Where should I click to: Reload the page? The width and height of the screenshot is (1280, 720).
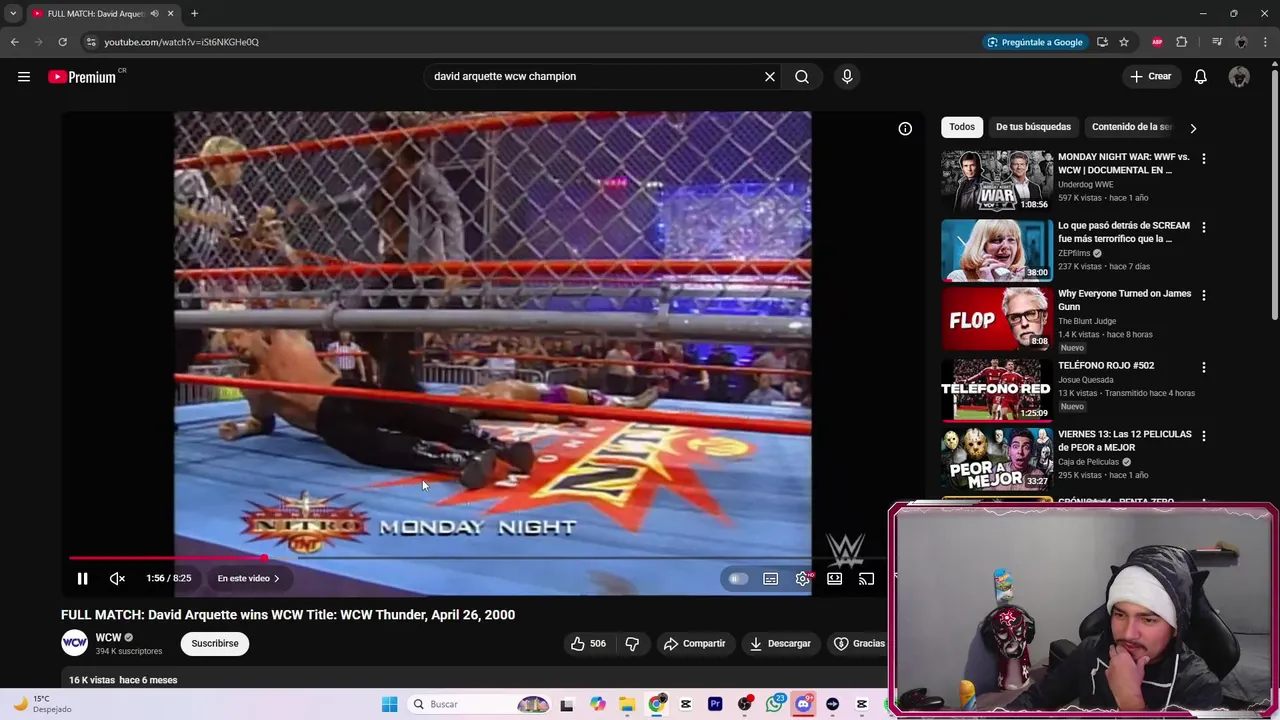pos(62,42)
